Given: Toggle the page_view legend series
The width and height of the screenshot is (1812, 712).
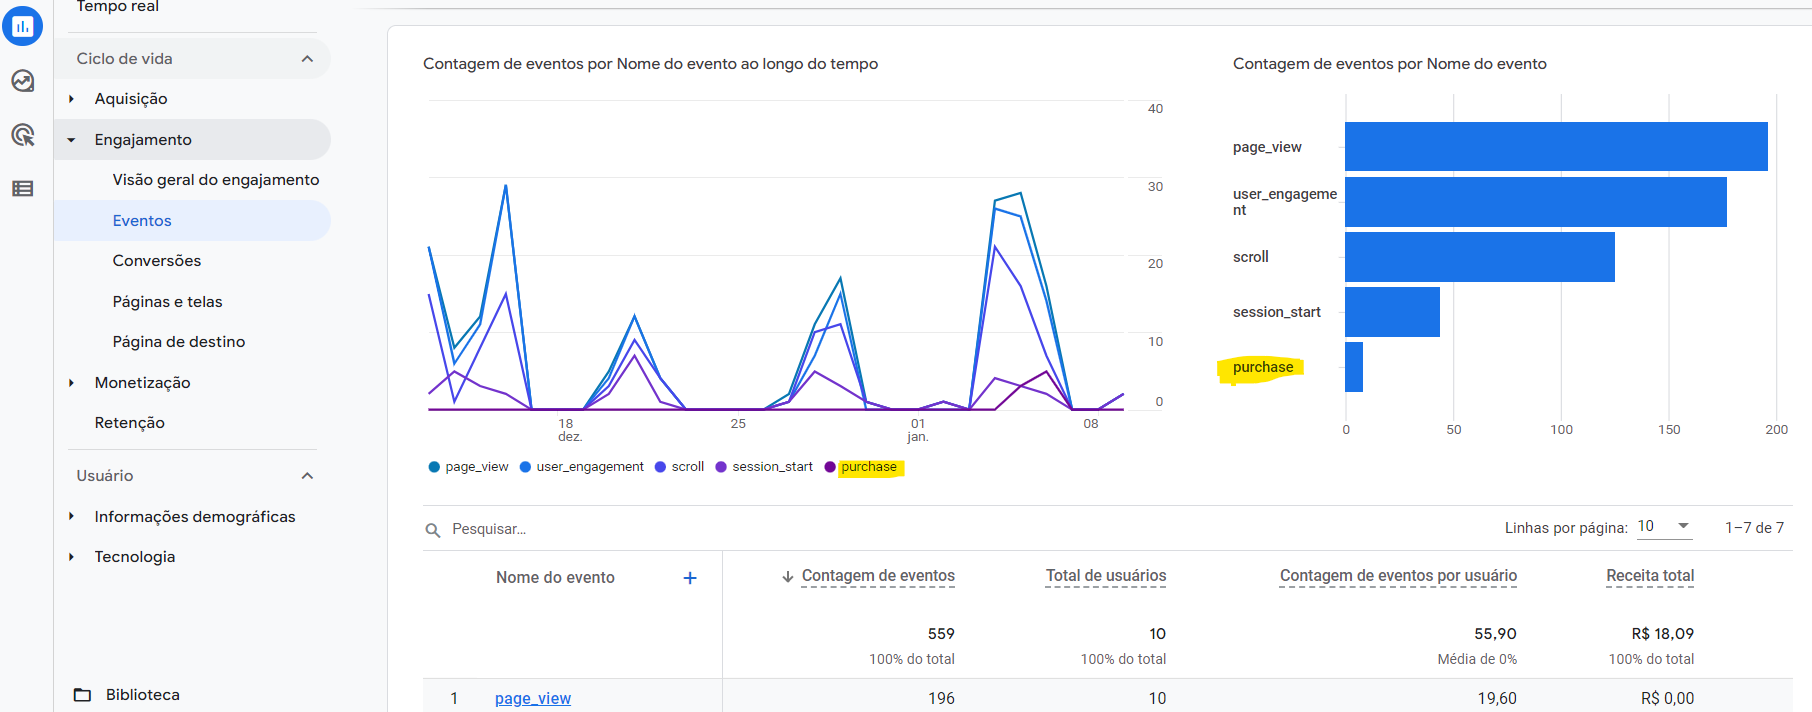Looking at the screenshot, I should pyautogui.click(x=468, y=467).
